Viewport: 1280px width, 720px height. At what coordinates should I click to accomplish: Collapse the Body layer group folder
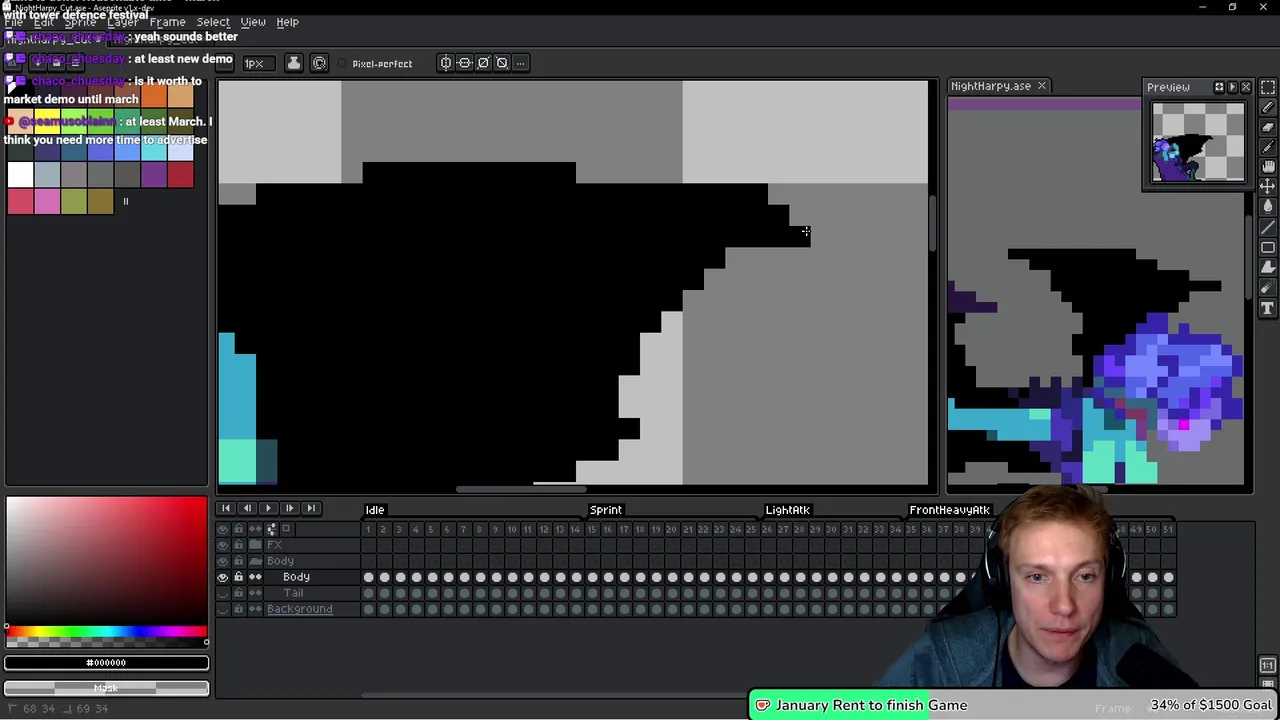click(255, 561)
